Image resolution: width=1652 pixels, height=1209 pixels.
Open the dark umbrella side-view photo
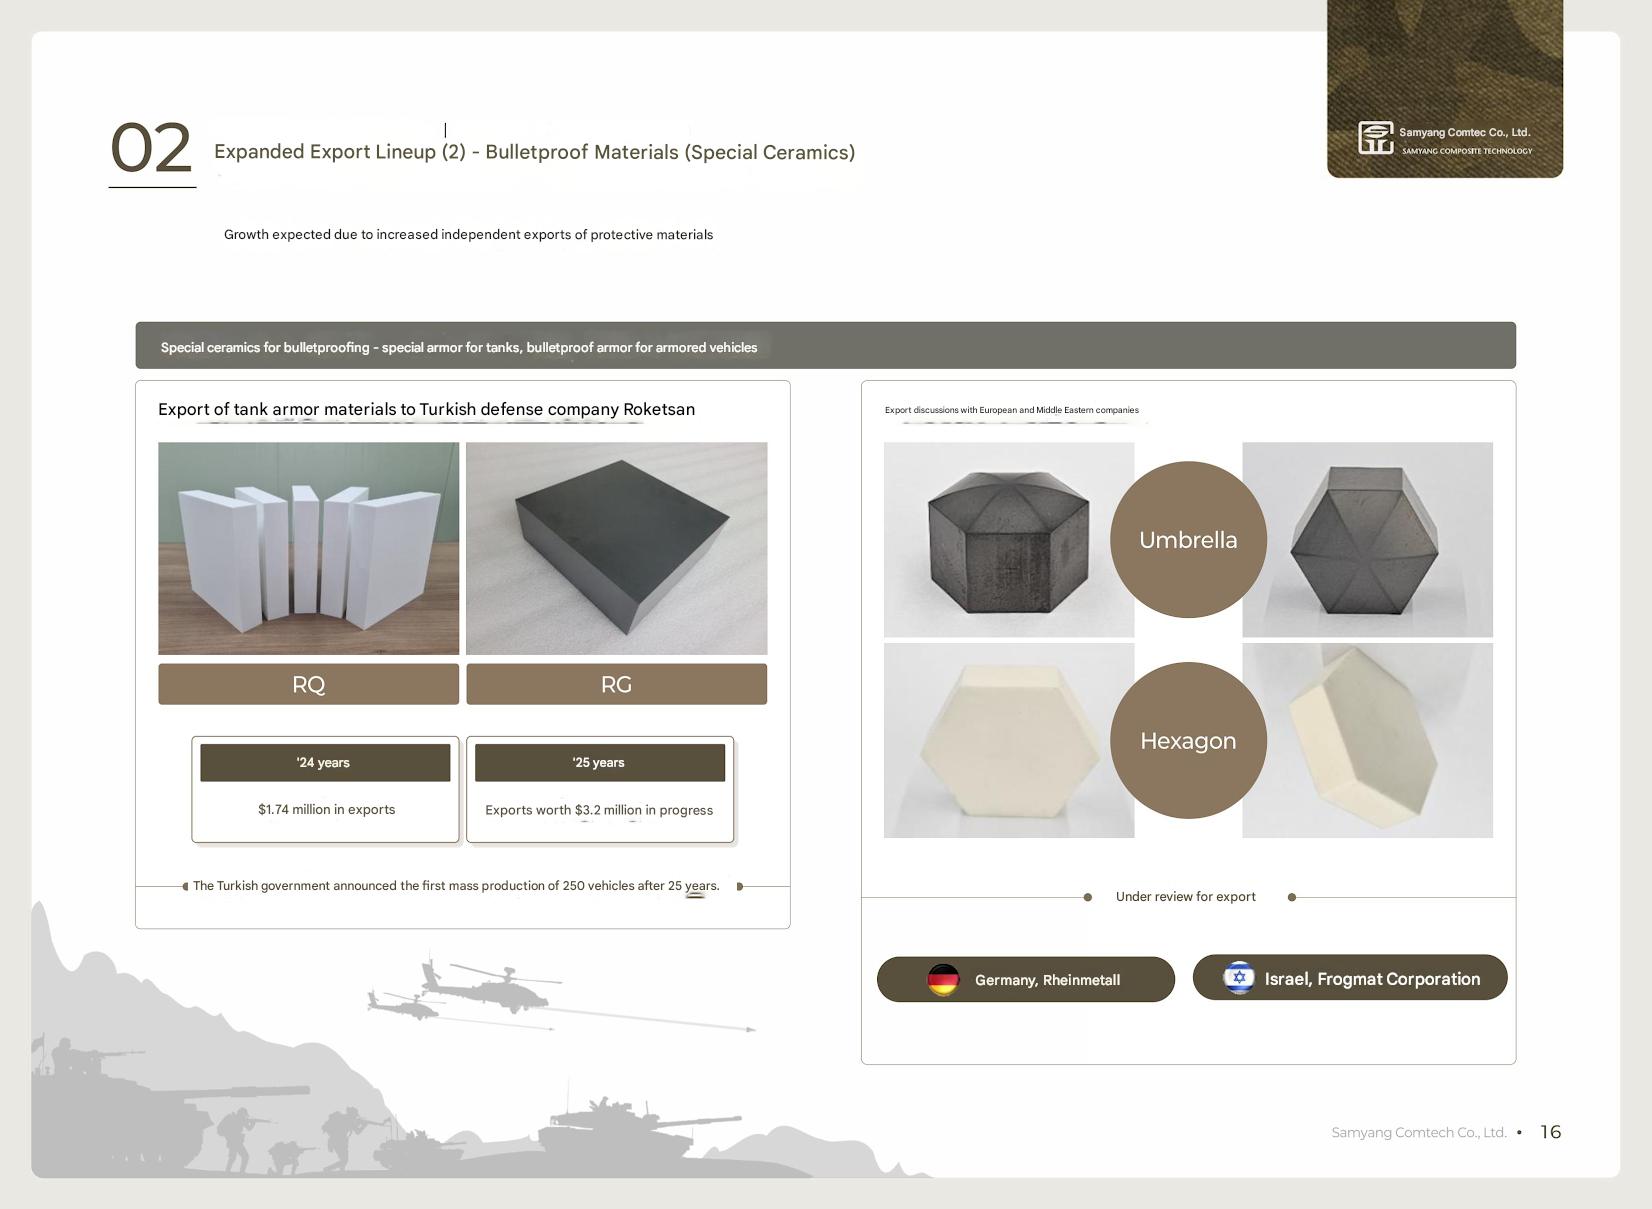click(x=1009, y=540)
